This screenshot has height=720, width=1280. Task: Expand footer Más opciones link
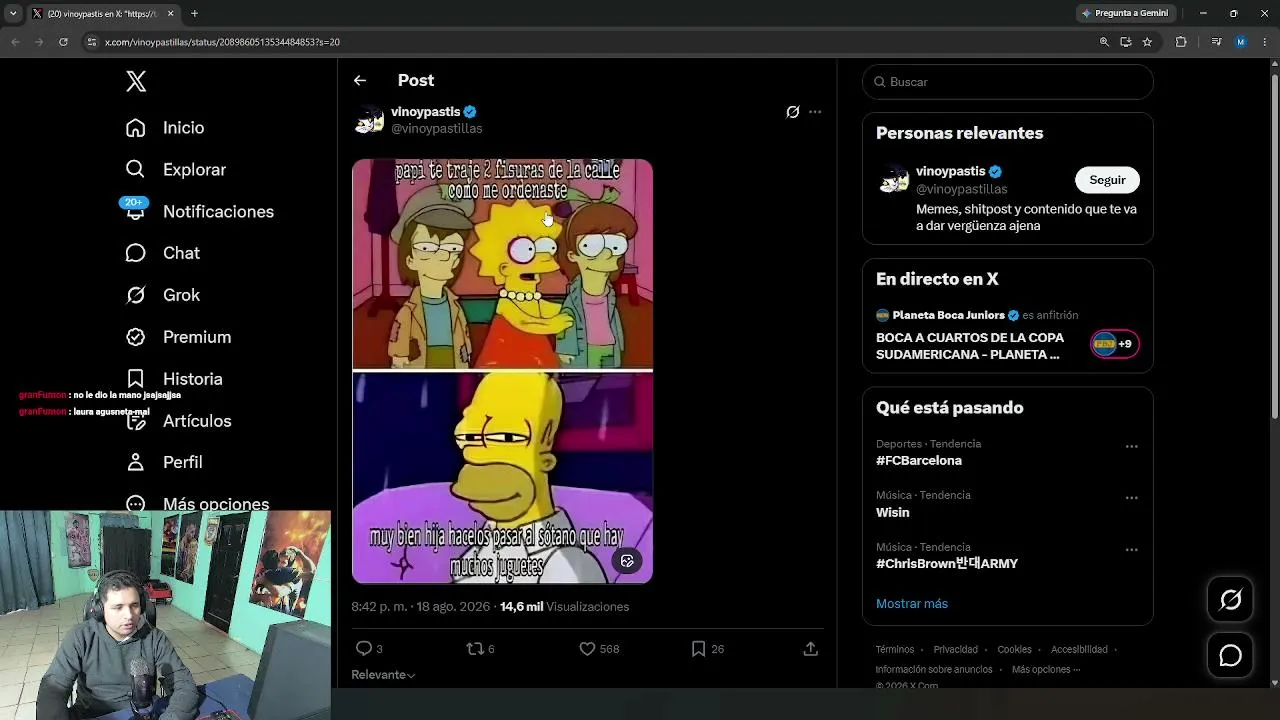(x=1046, y=669)
